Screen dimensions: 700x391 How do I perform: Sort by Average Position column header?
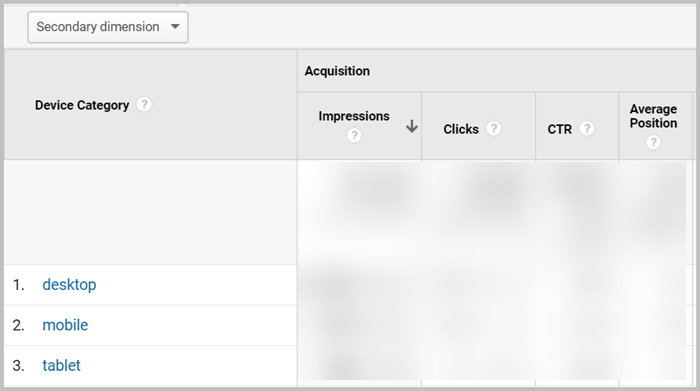coord(653,116)
